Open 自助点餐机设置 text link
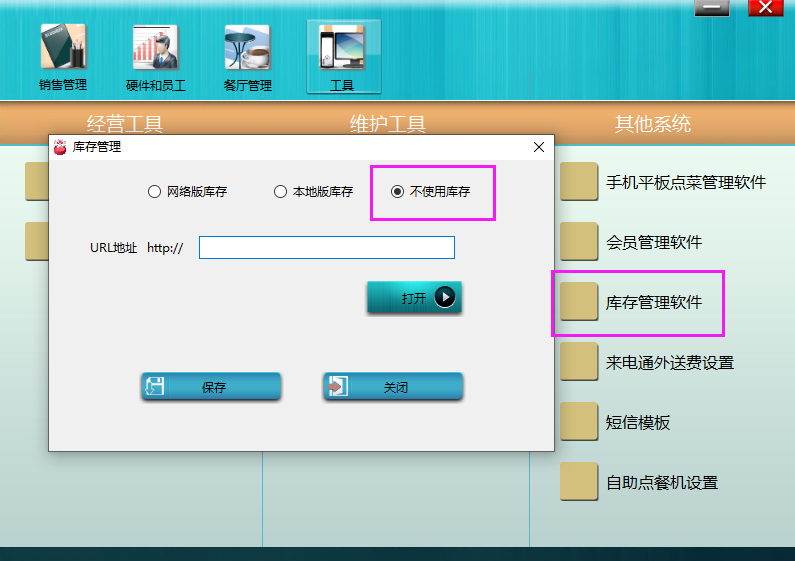The image size is (795, 561). pos(662,482)
